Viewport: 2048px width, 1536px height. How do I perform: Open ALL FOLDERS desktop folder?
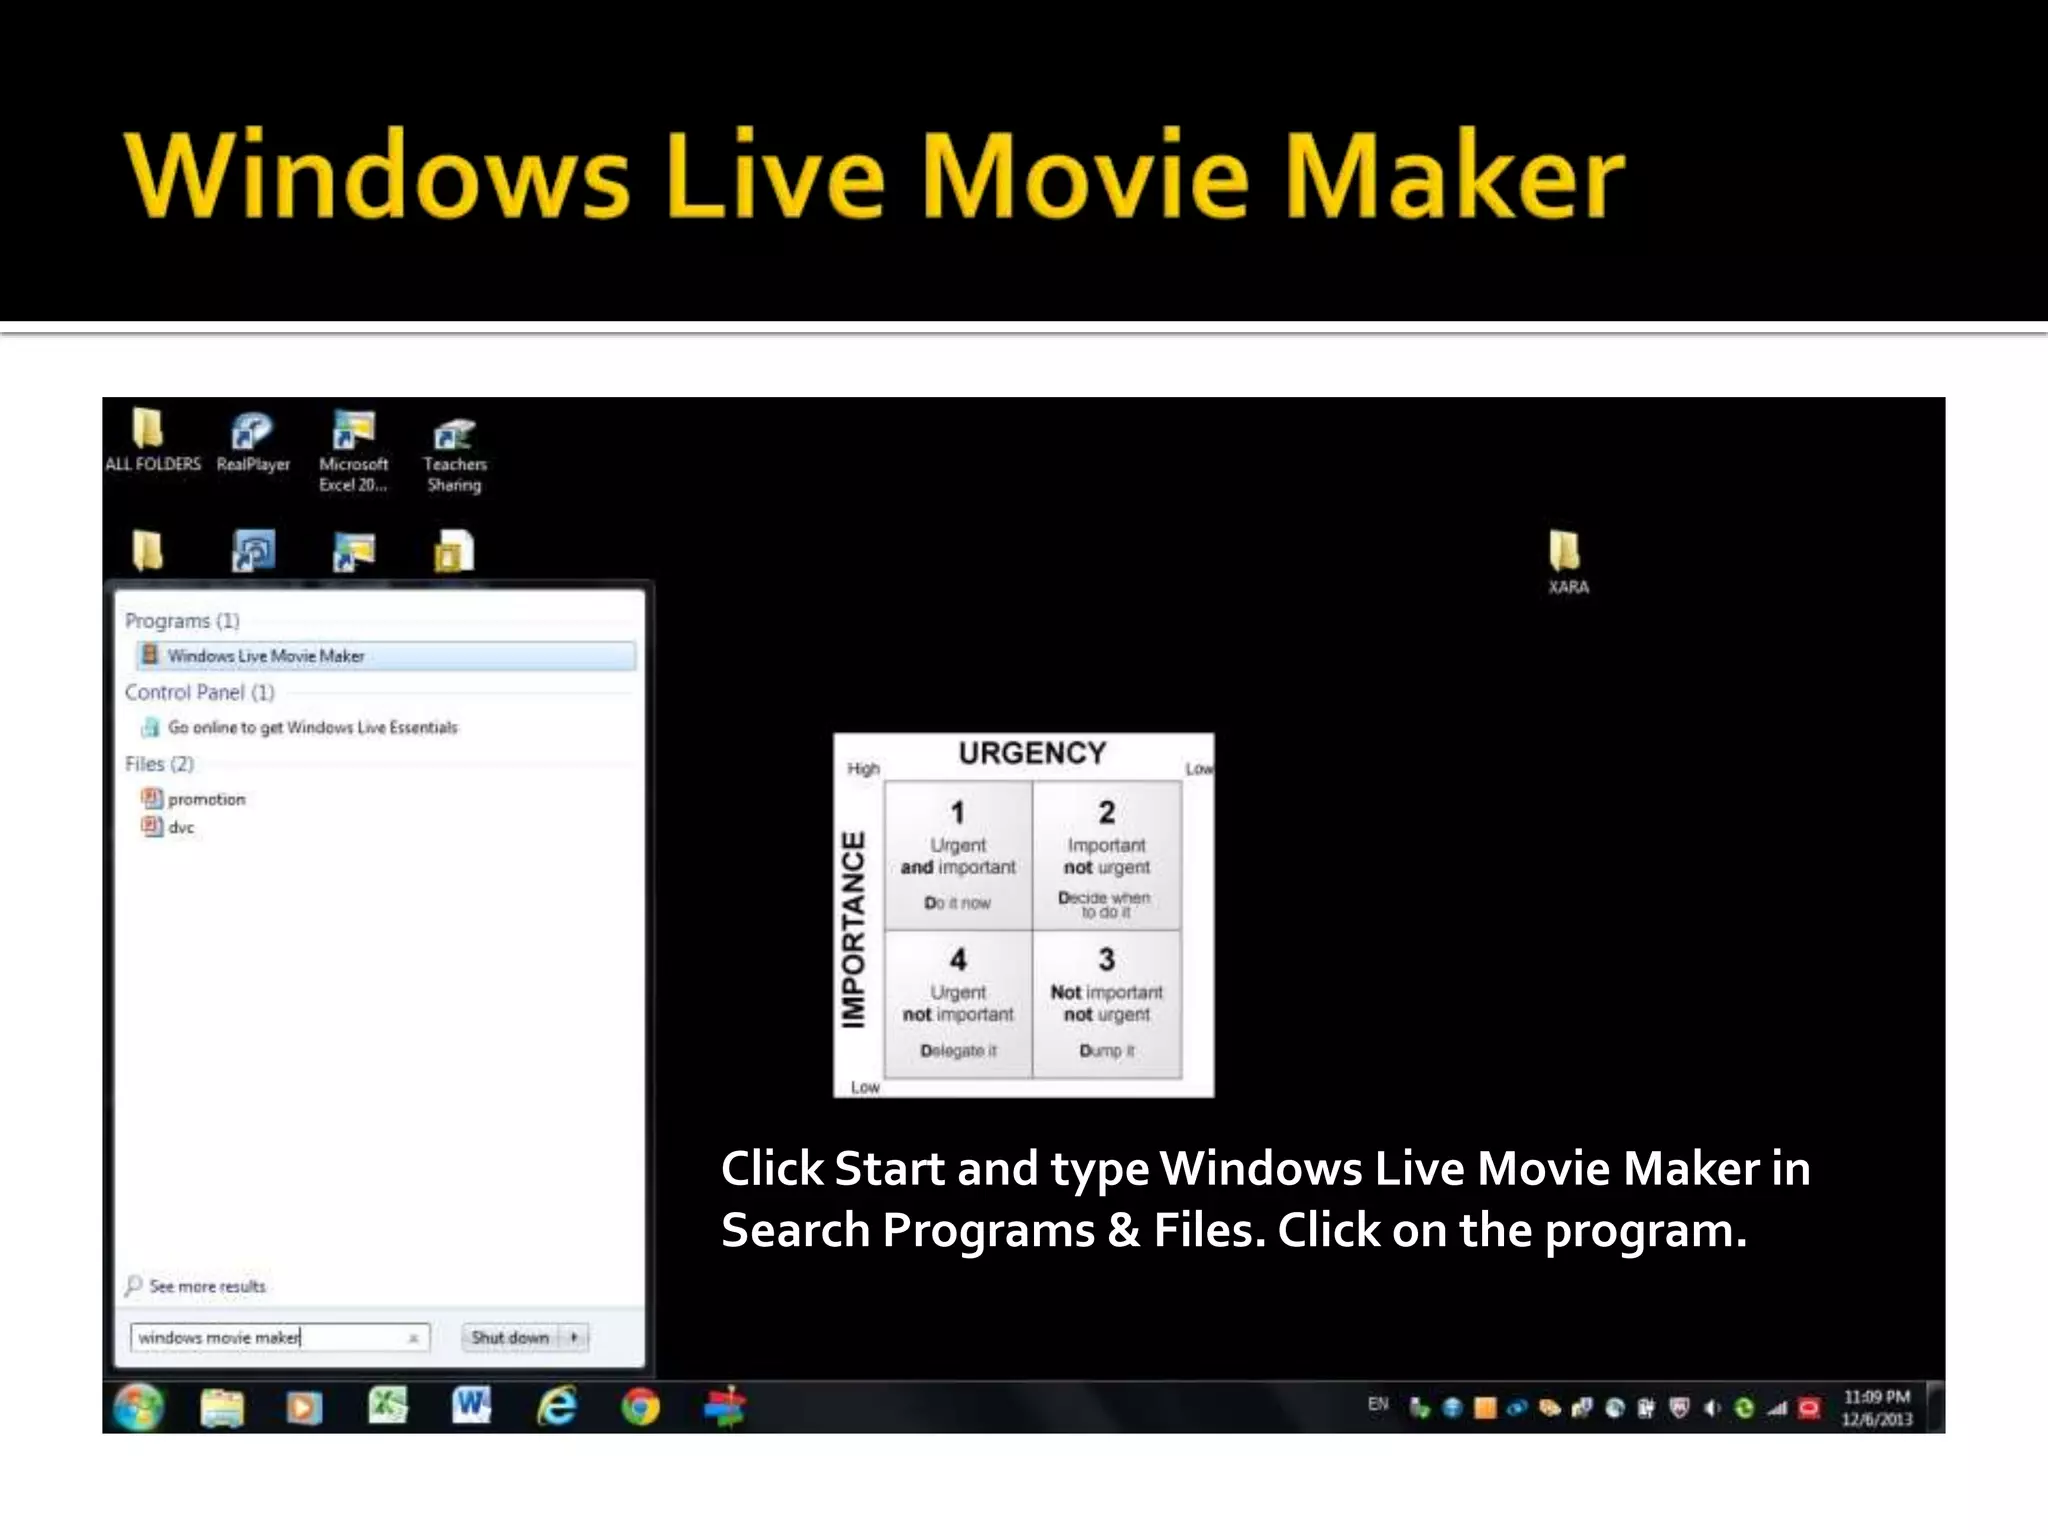[x=152, y=440]
